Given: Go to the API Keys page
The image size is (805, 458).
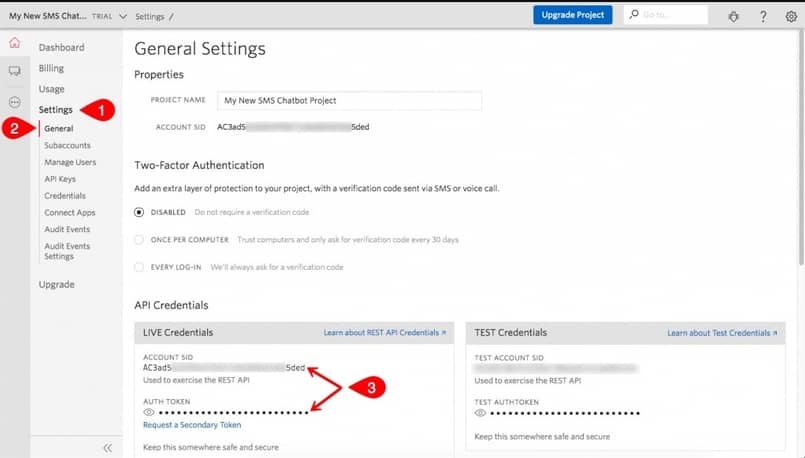Looking at the screenshot, I should 60,179.
